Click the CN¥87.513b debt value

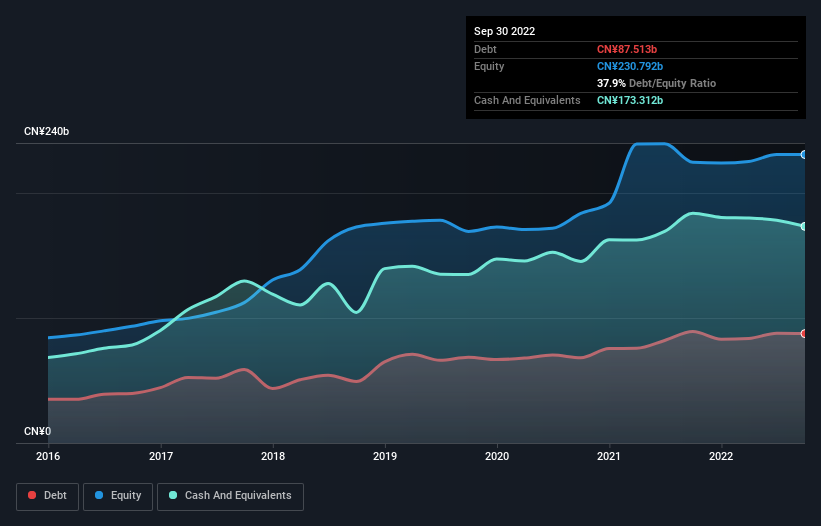point(627,49)
